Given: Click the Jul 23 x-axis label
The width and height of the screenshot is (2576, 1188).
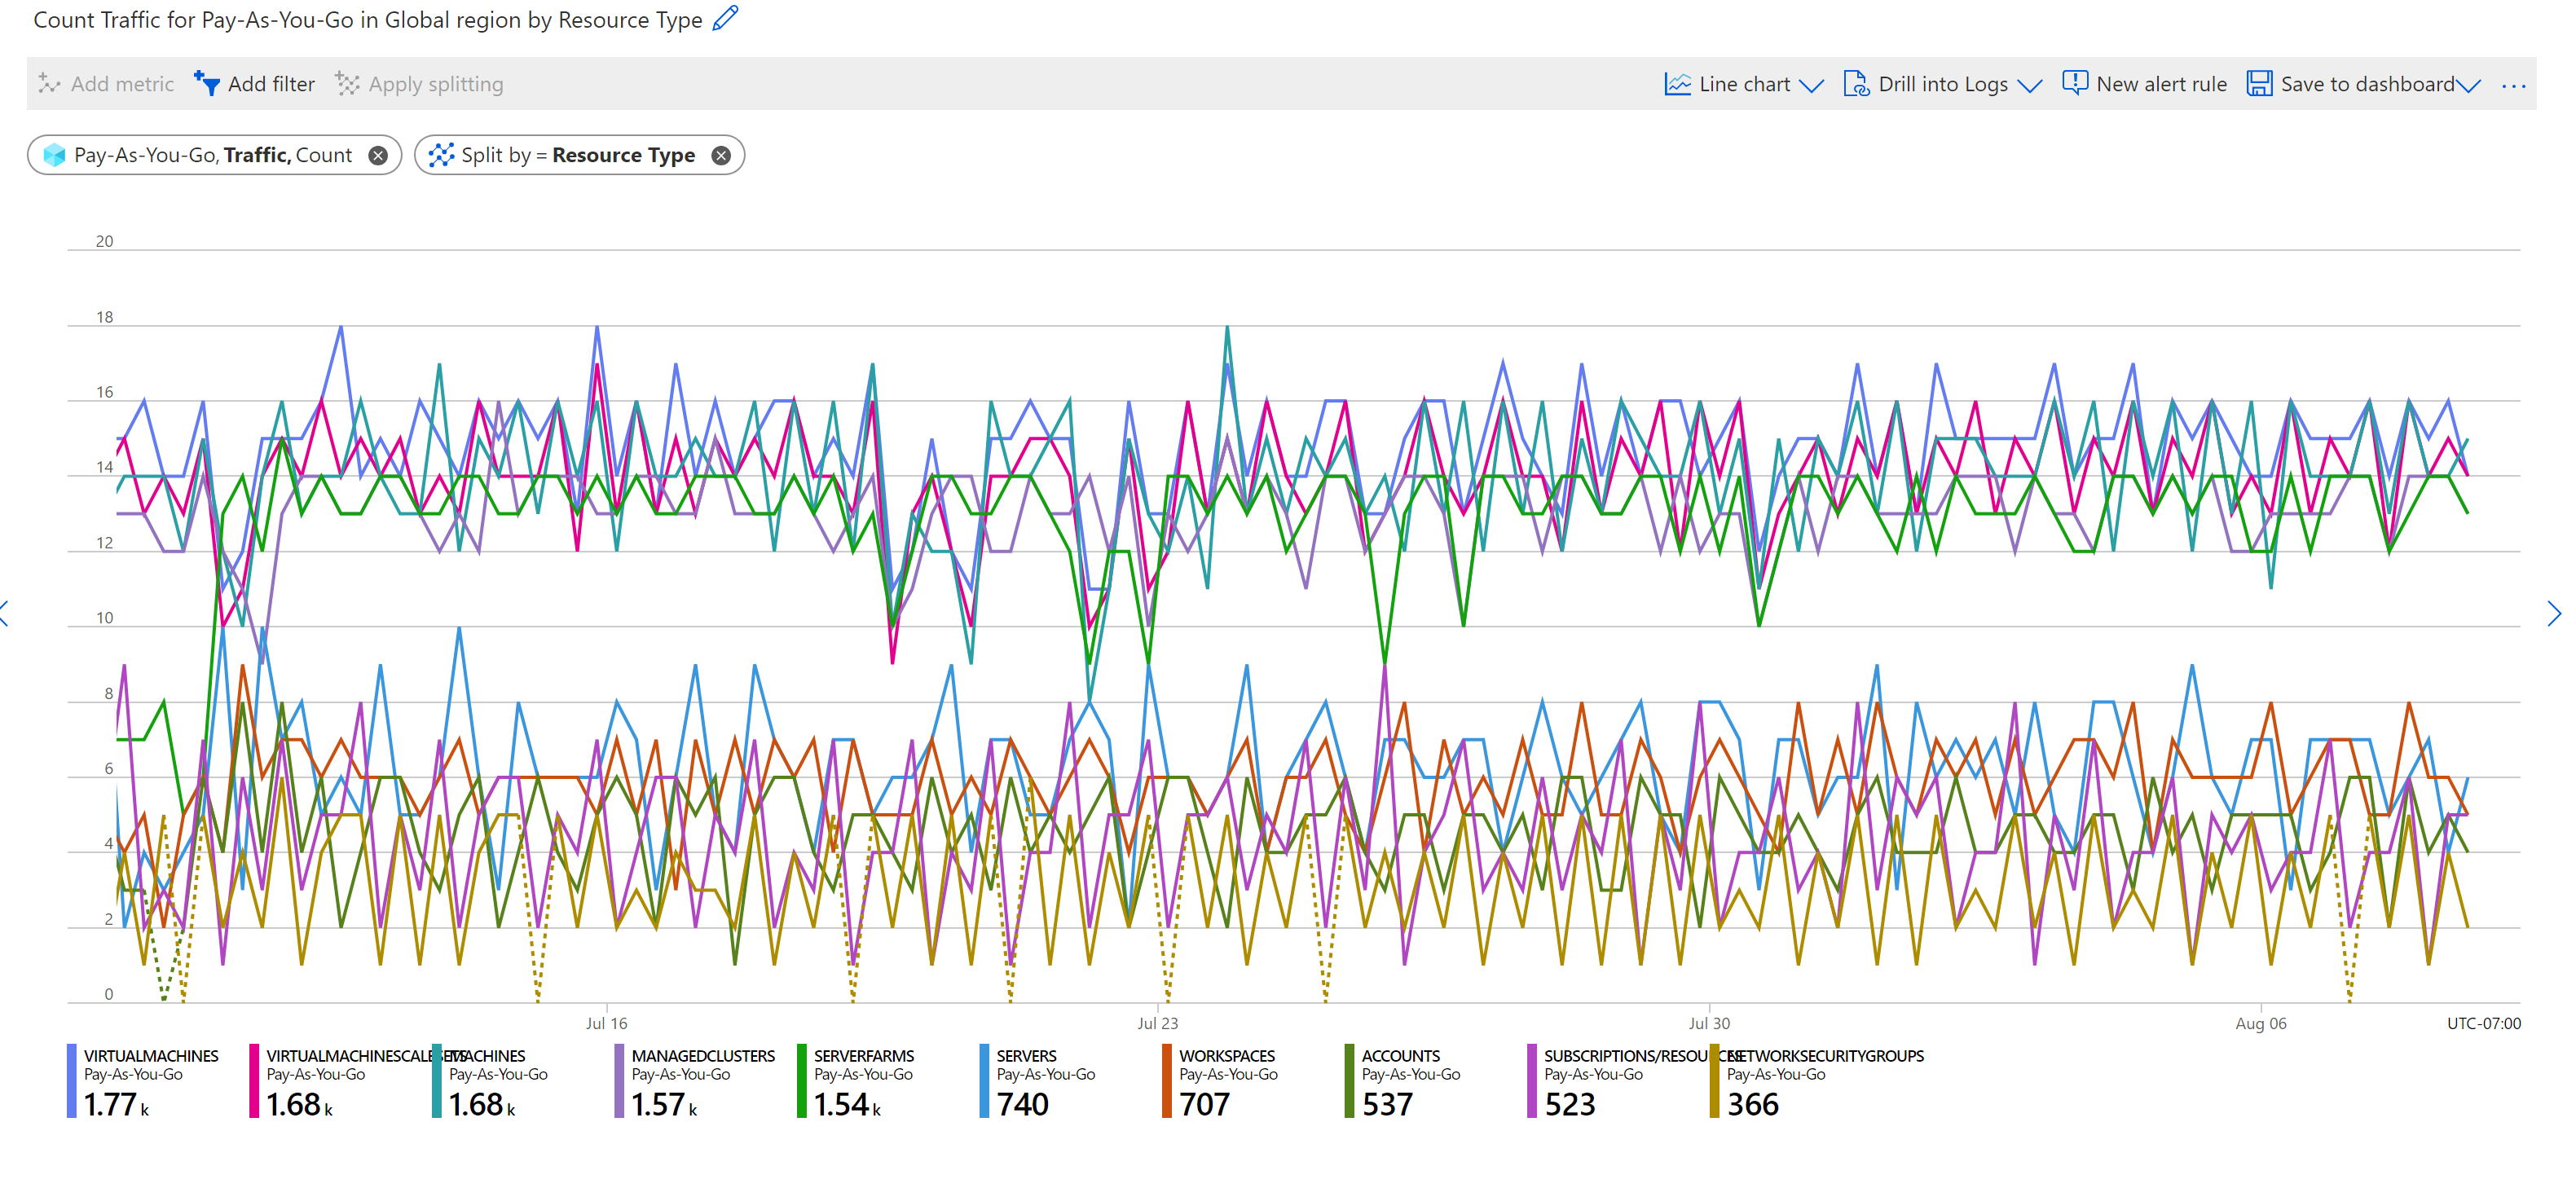Looking at the screenshot, I should pos(1157,1023).
